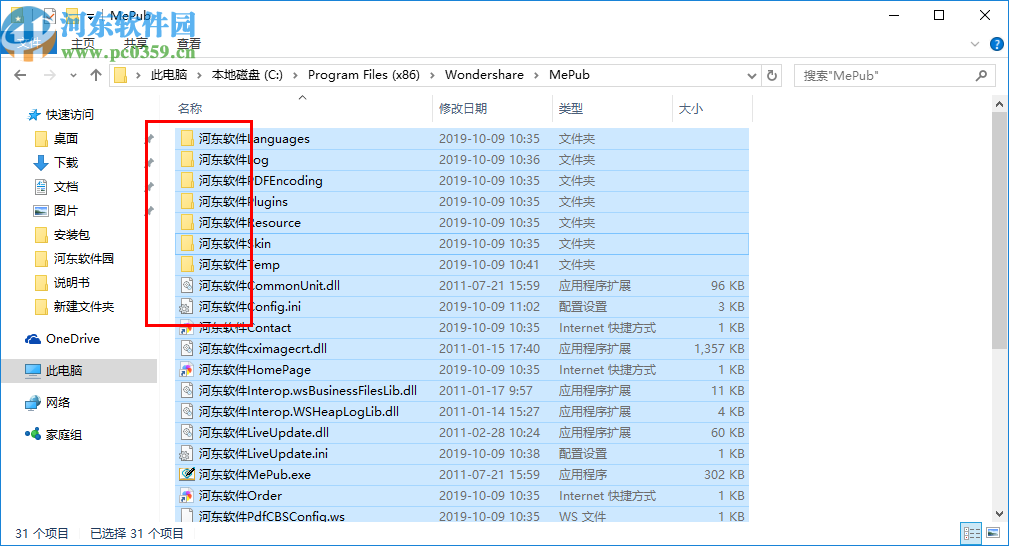Screen dimensions: 1009x546
Task: Select 河东软件Interop.wsBusinessFilesLib.dll file
Action: point(461,391)
